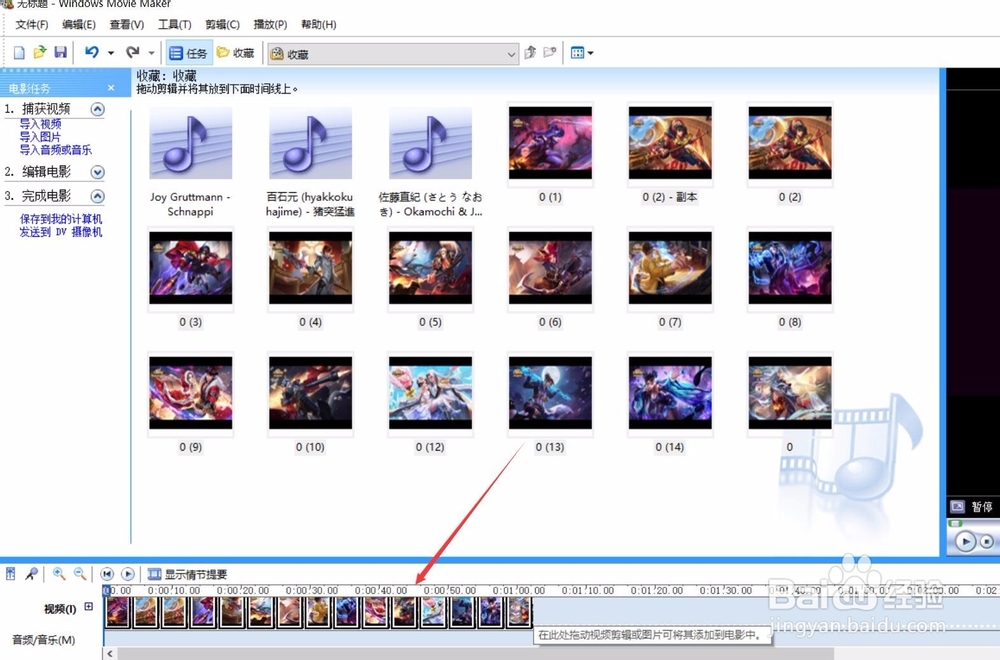Click the first clip on video track
The image size is (1000, 660).
coord(118,611)
